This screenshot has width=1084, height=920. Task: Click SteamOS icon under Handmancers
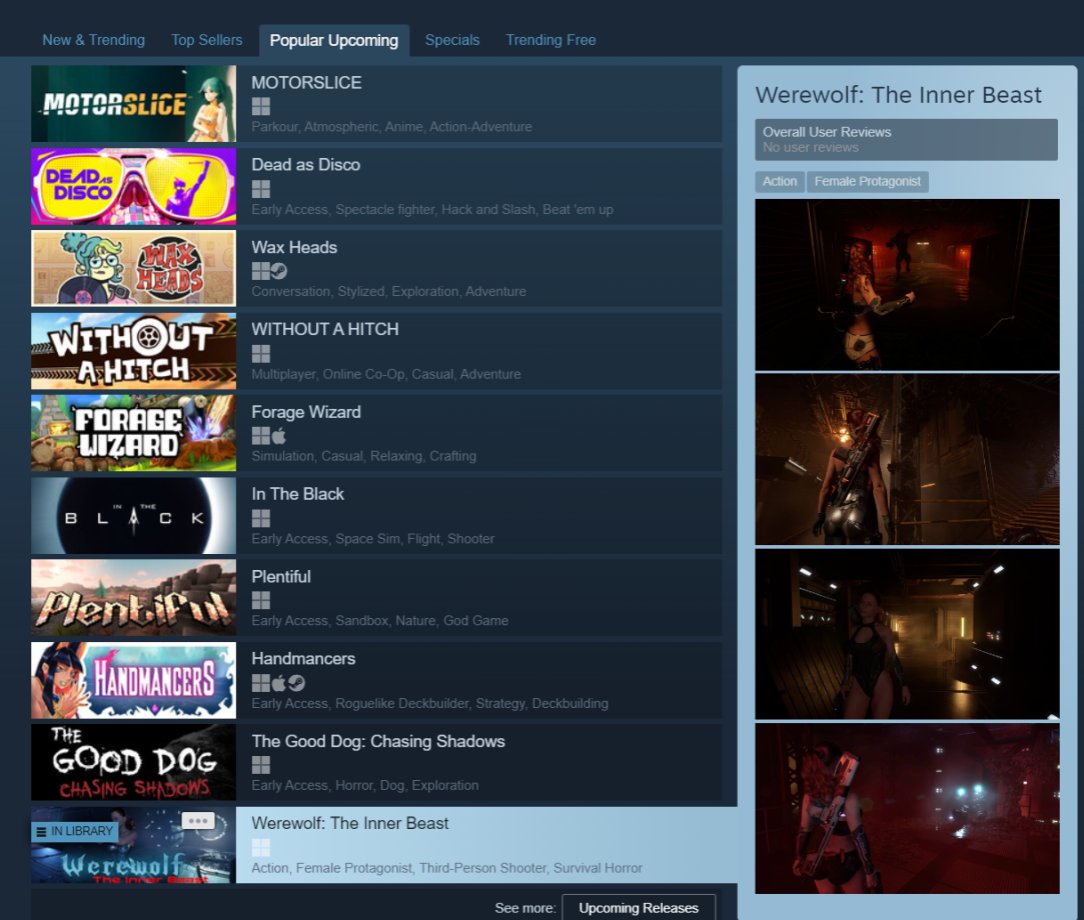297,683
